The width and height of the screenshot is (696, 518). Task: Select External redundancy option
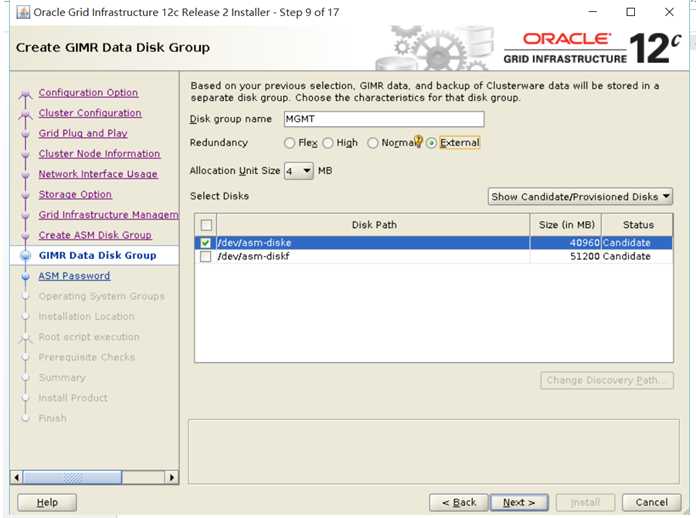point(431,143)
